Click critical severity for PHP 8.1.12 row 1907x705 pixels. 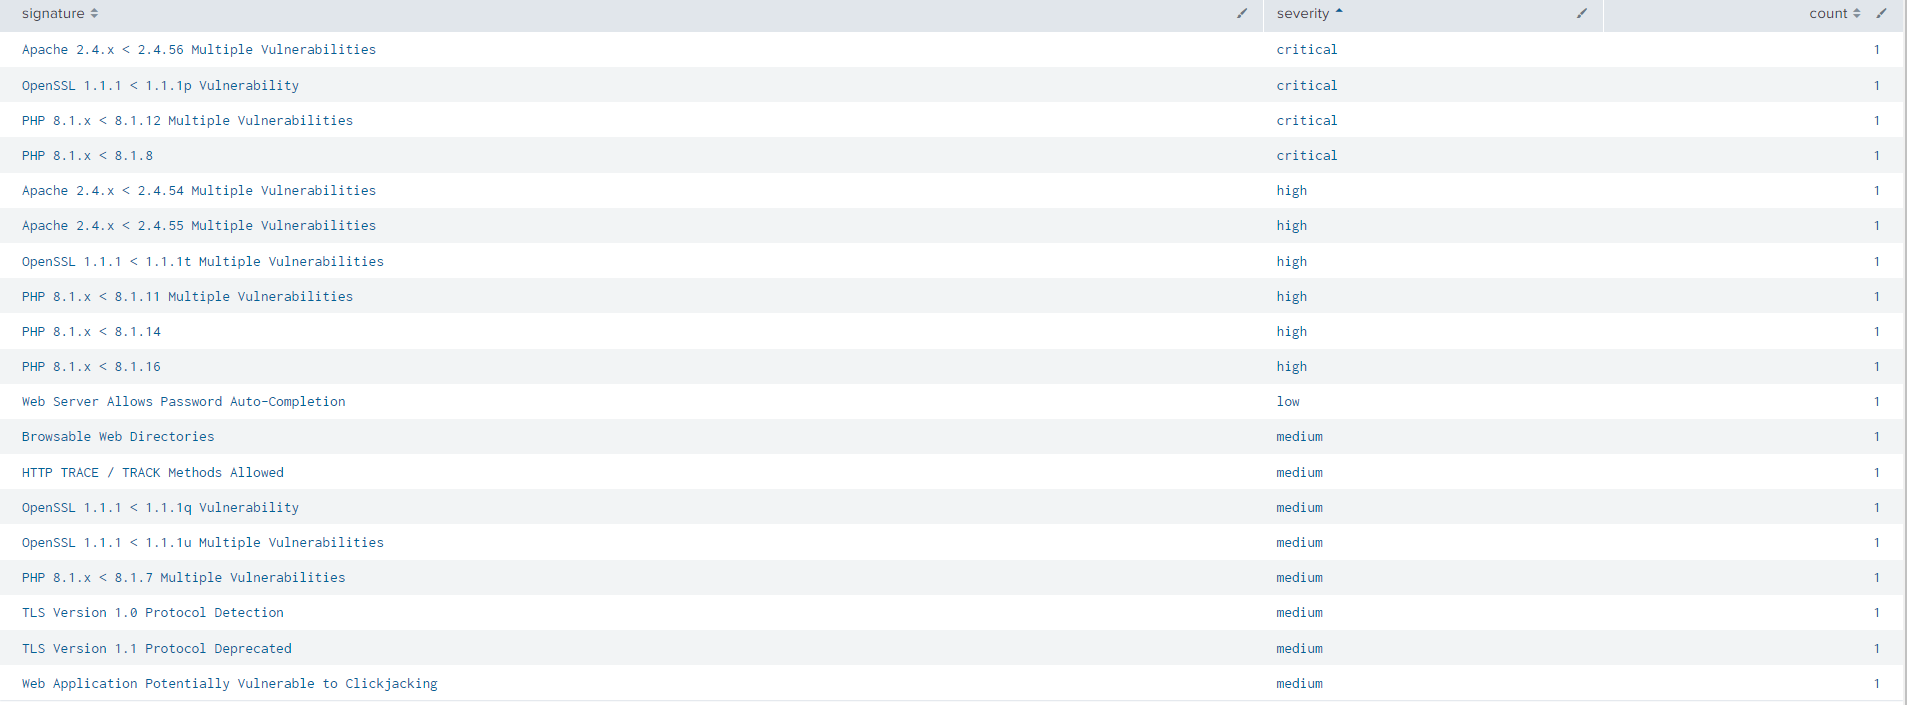[x=1307, y=120]
